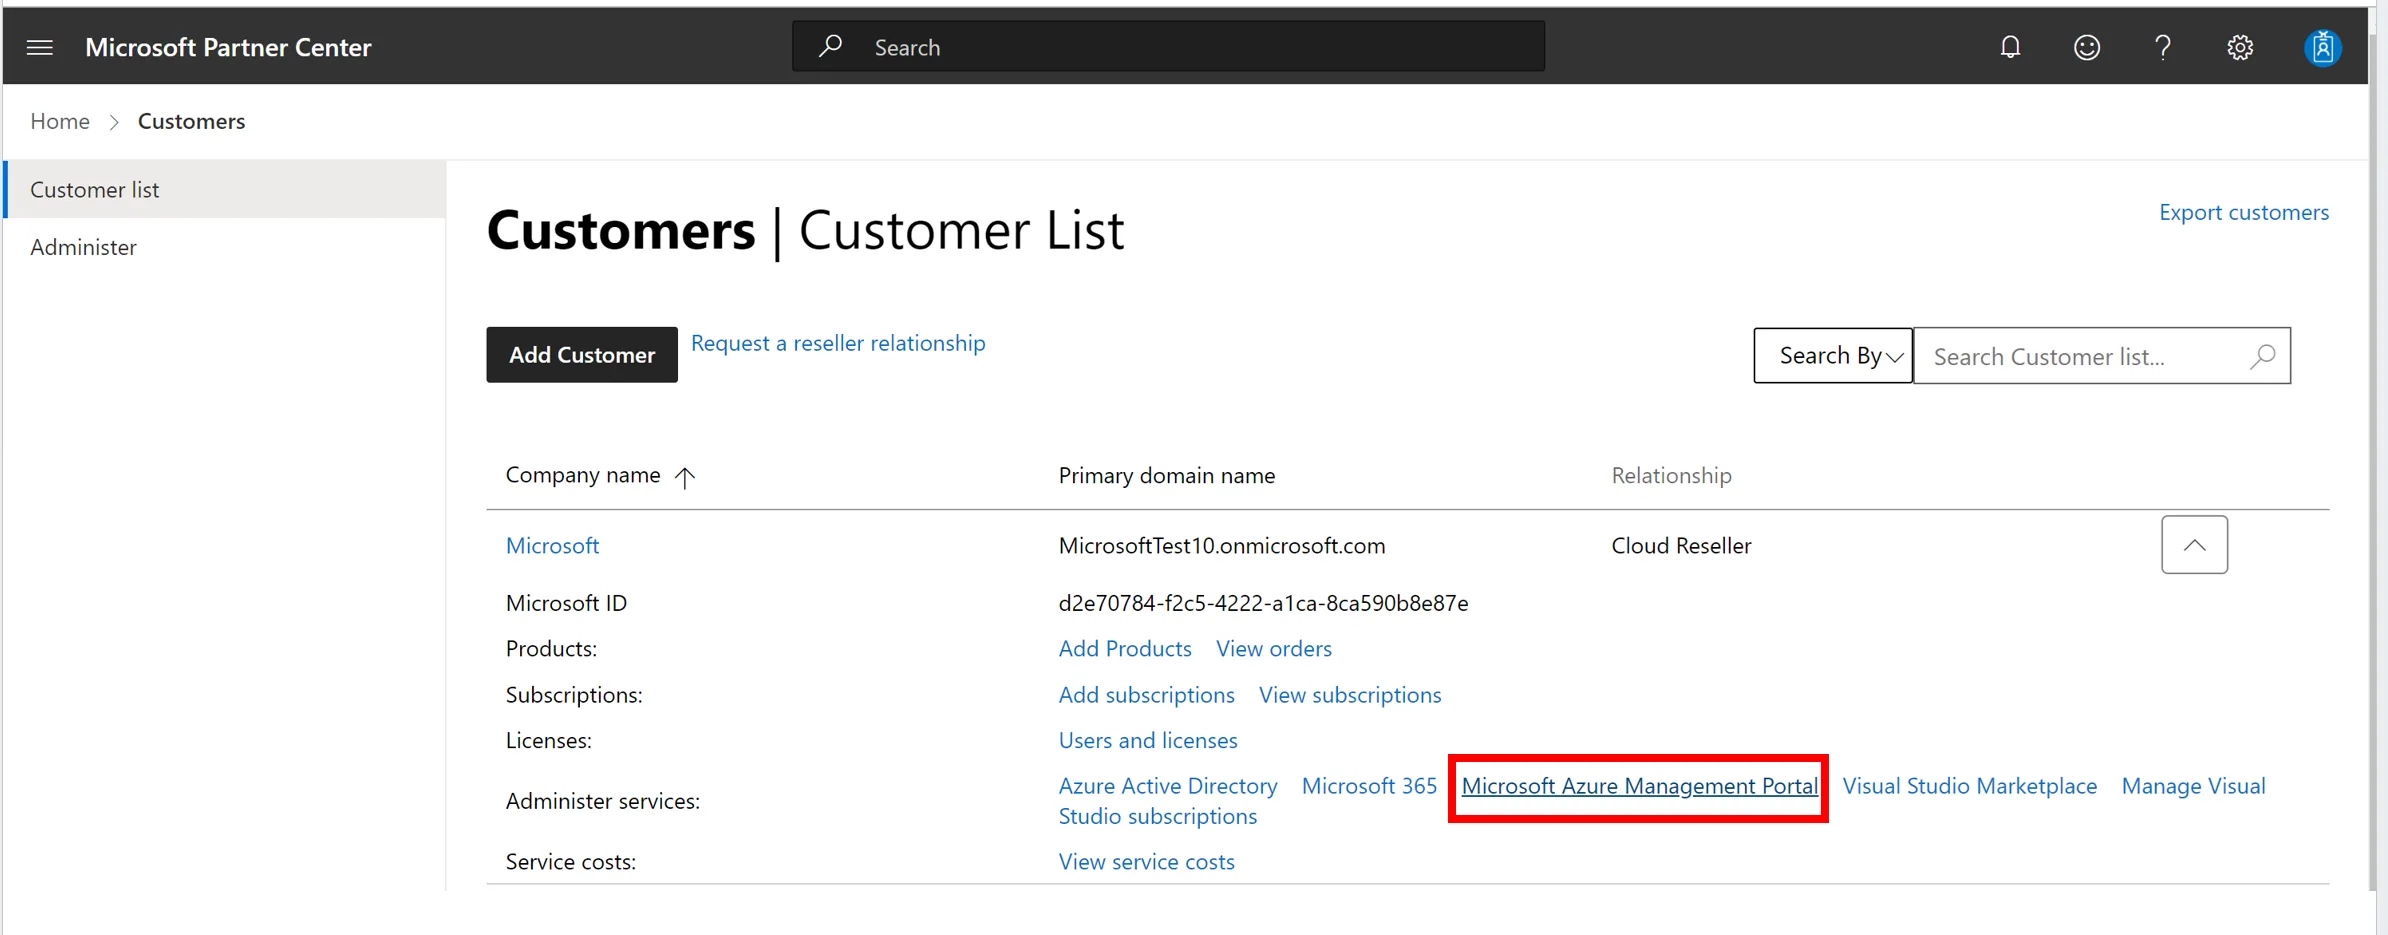Click Add subscriptions link
This screenshot has width=2388, height=935.
[x=1146, y=694]
